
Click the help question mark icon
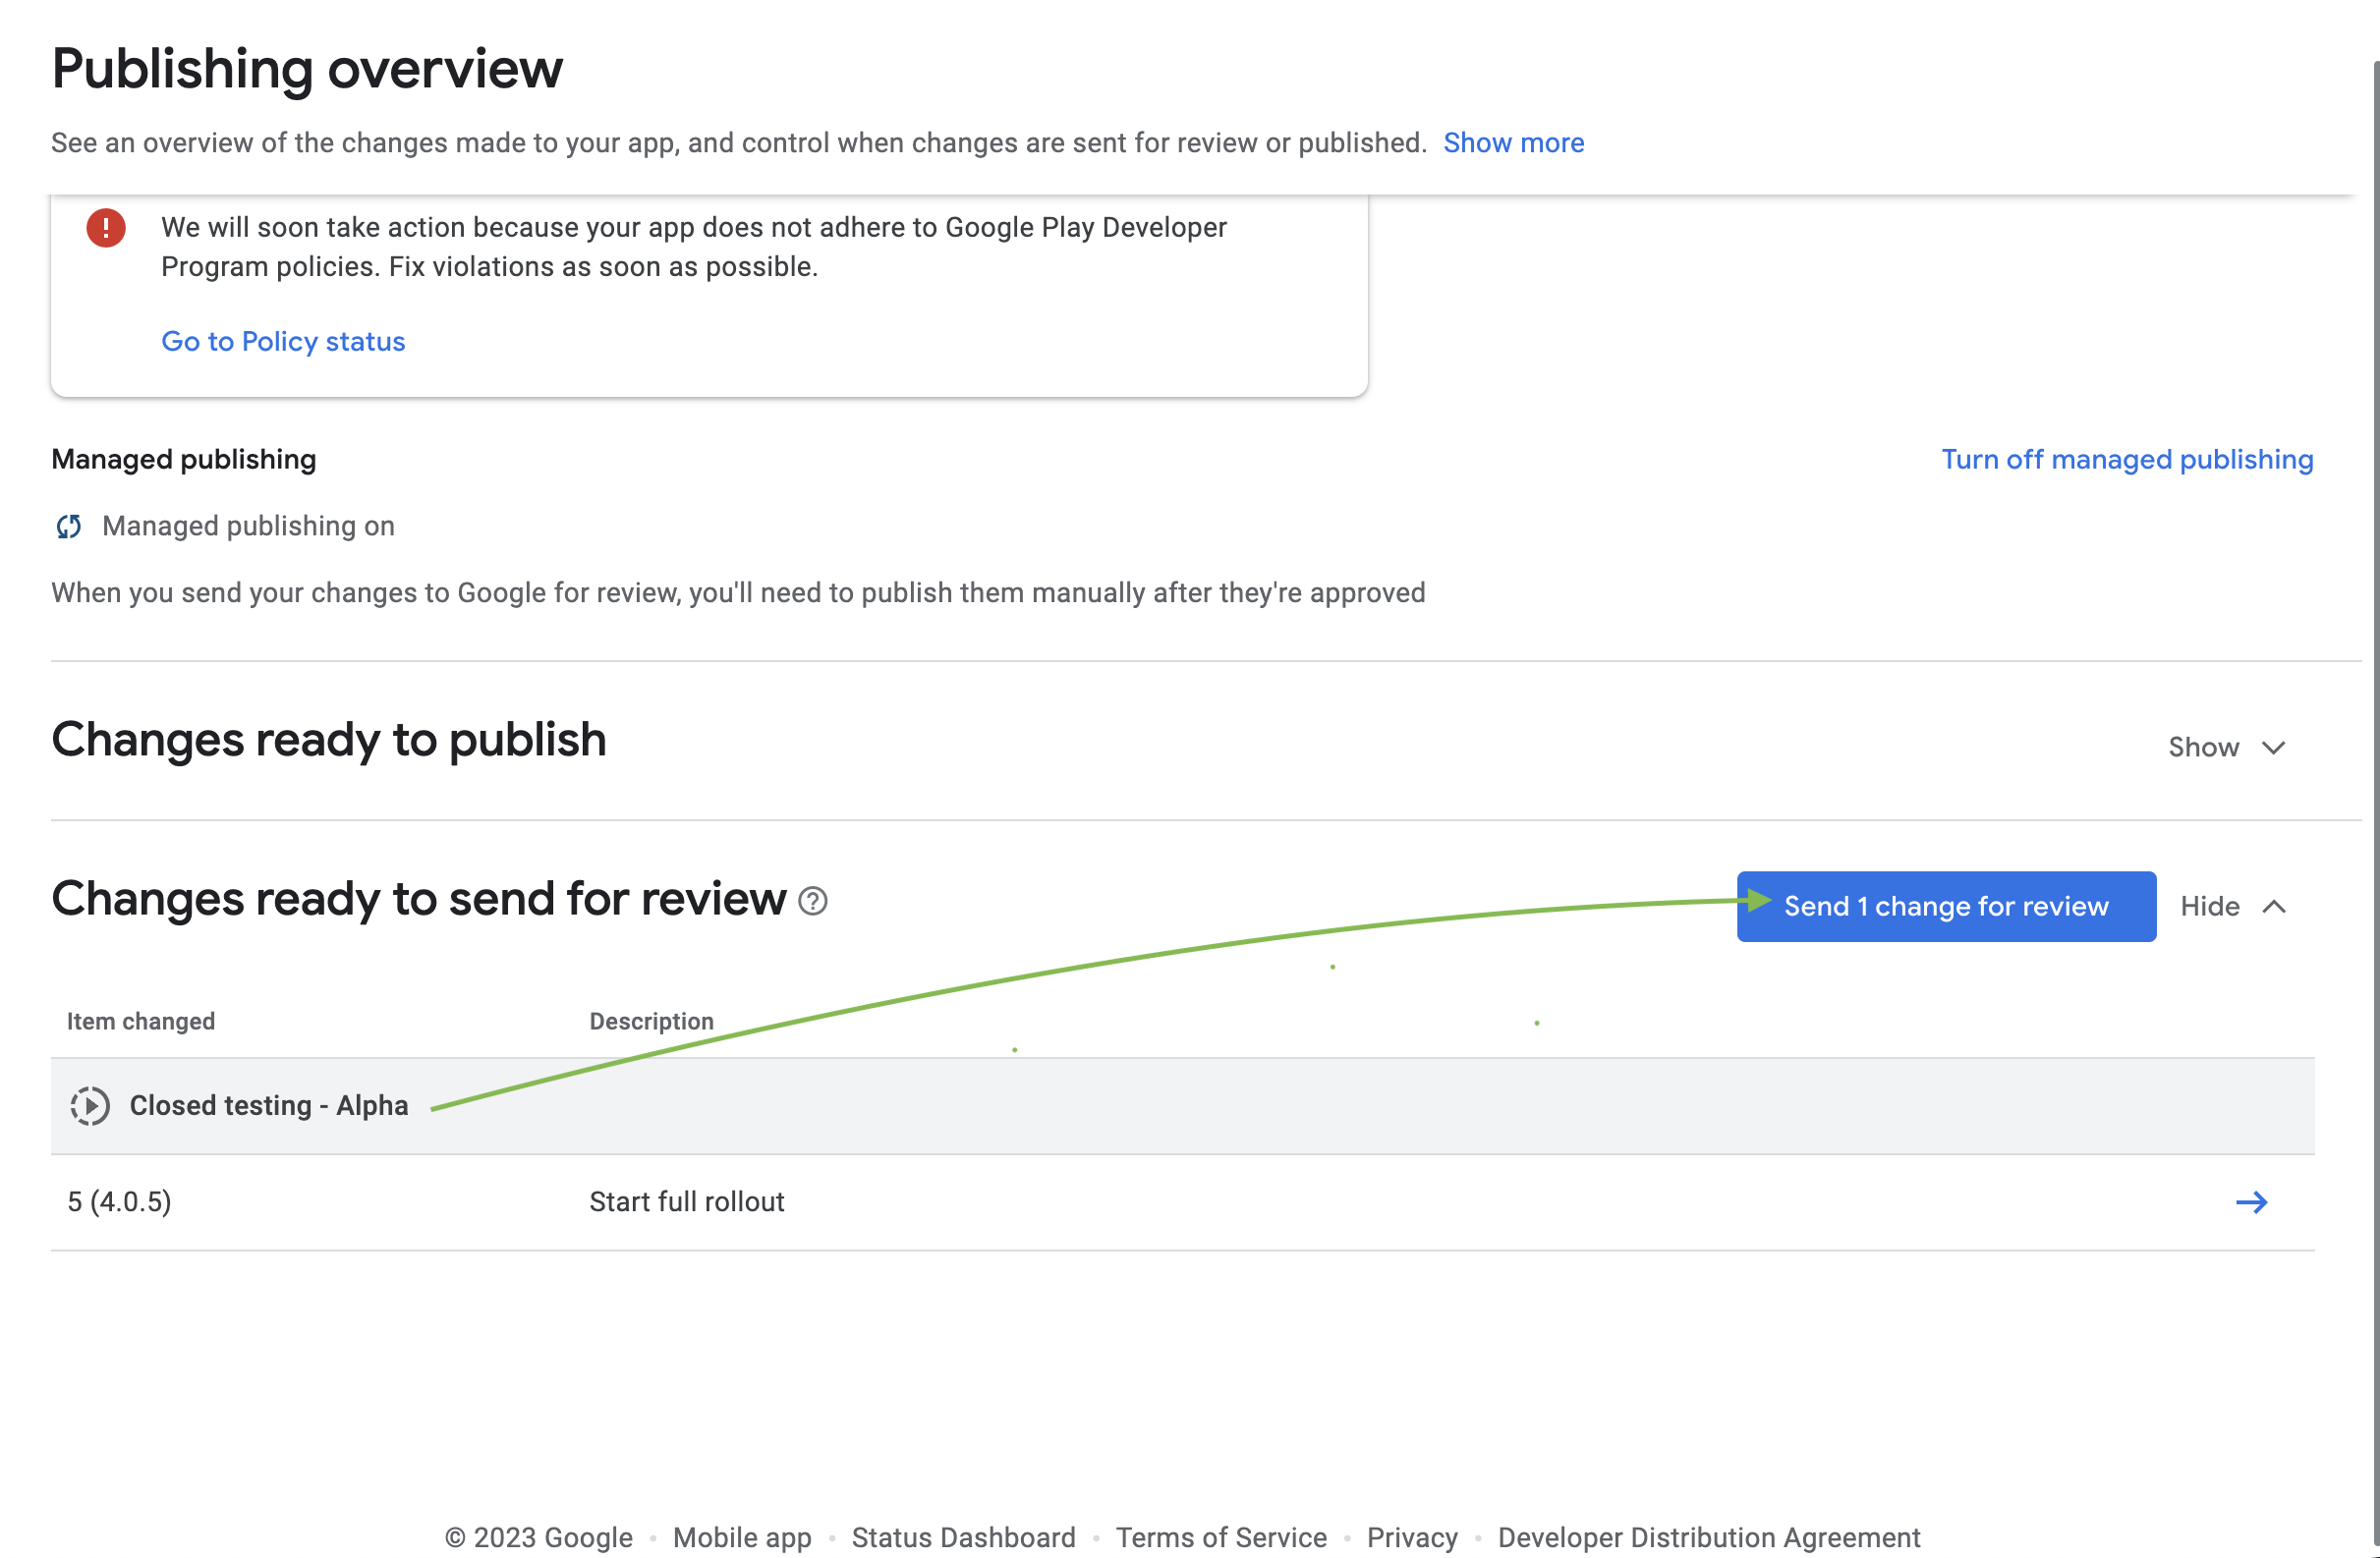813,901
